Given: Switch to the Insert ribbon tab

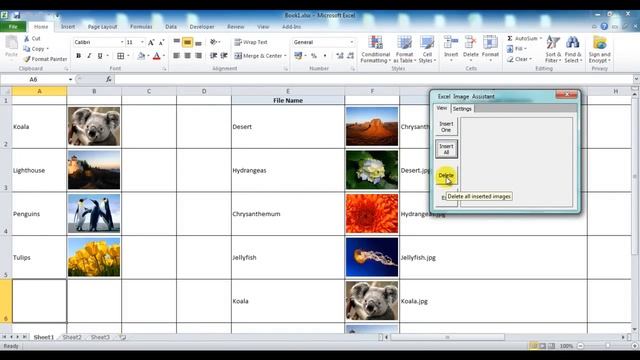Looking at the screenshot, I should 68,27.
